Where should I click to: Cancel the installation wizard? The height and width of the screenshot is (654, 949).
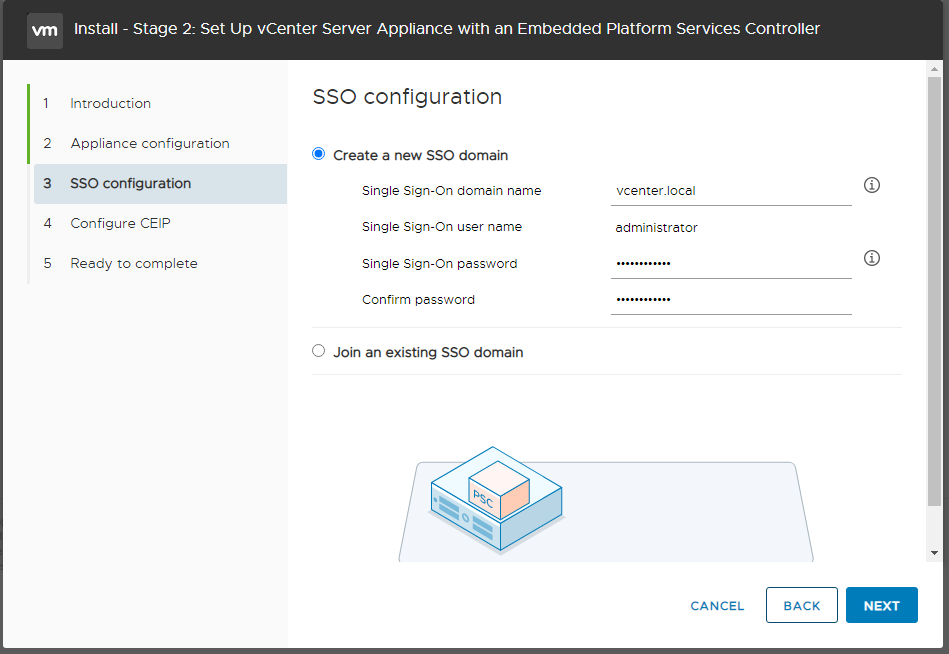tap(717, 606)
